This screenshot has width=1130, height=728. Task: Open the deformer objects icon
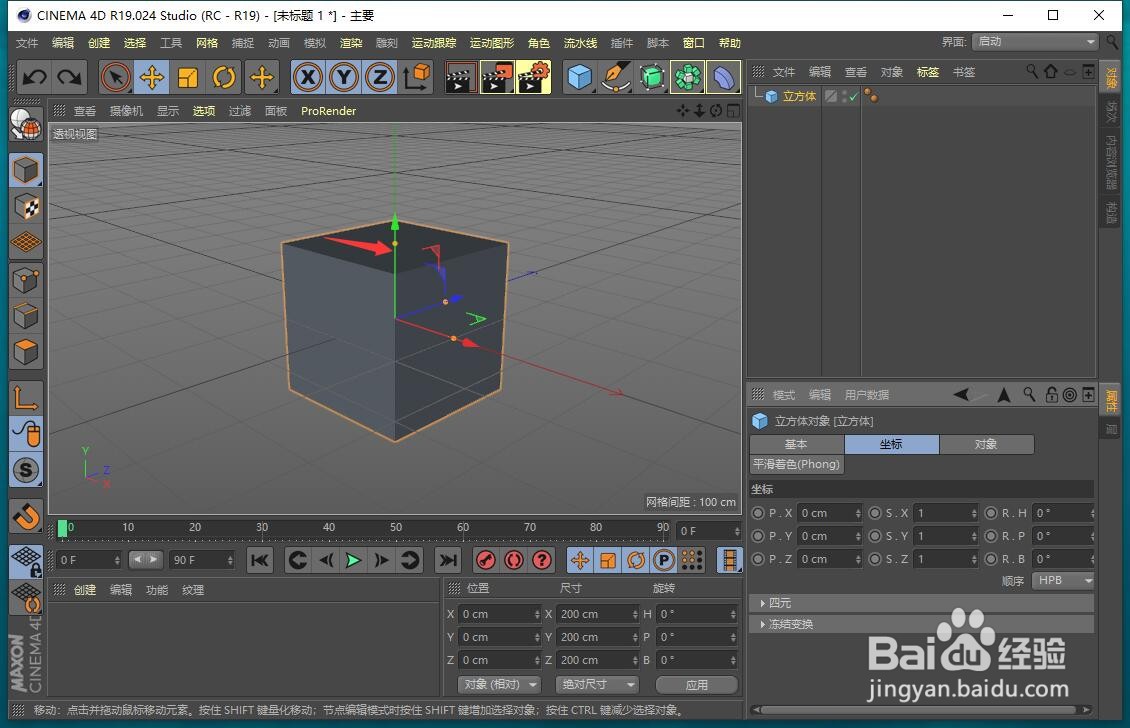click(x=723, y=77)
